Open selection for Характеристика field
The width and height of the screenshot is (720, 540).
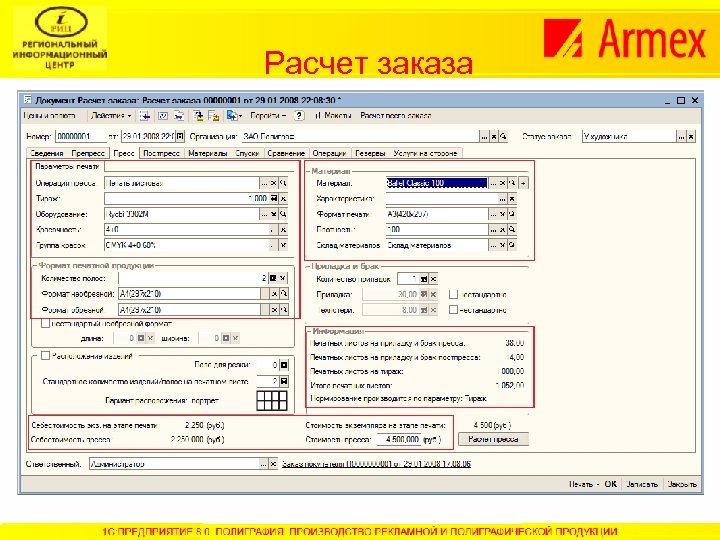click(502, 198)
